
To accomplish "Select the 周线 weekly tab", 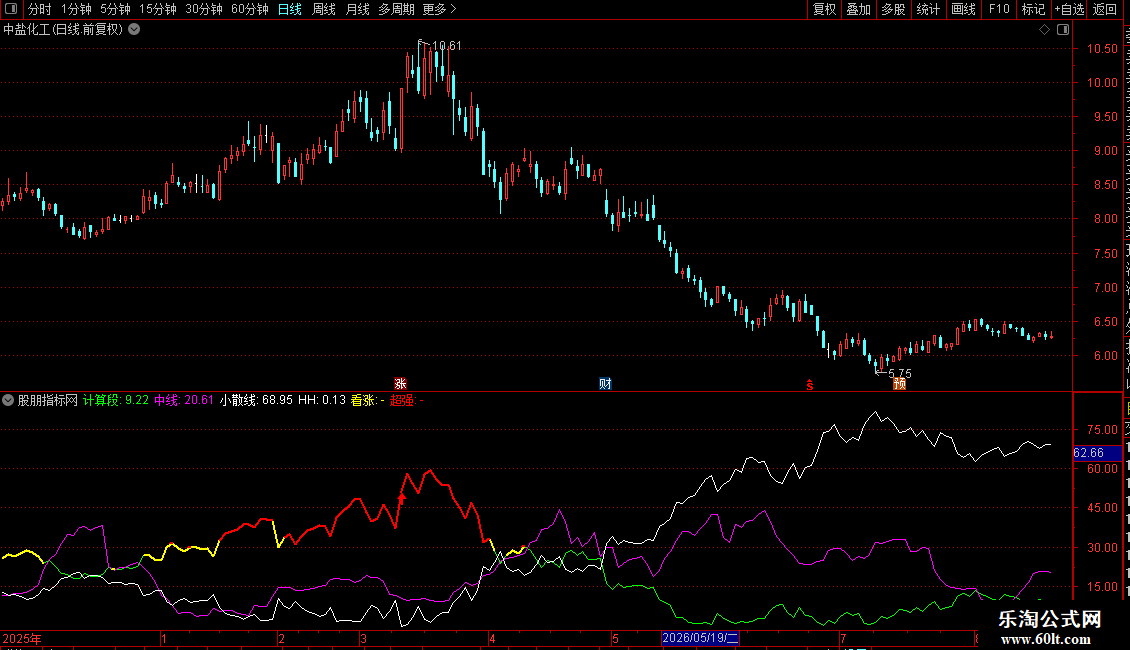I will click(324, 9).
